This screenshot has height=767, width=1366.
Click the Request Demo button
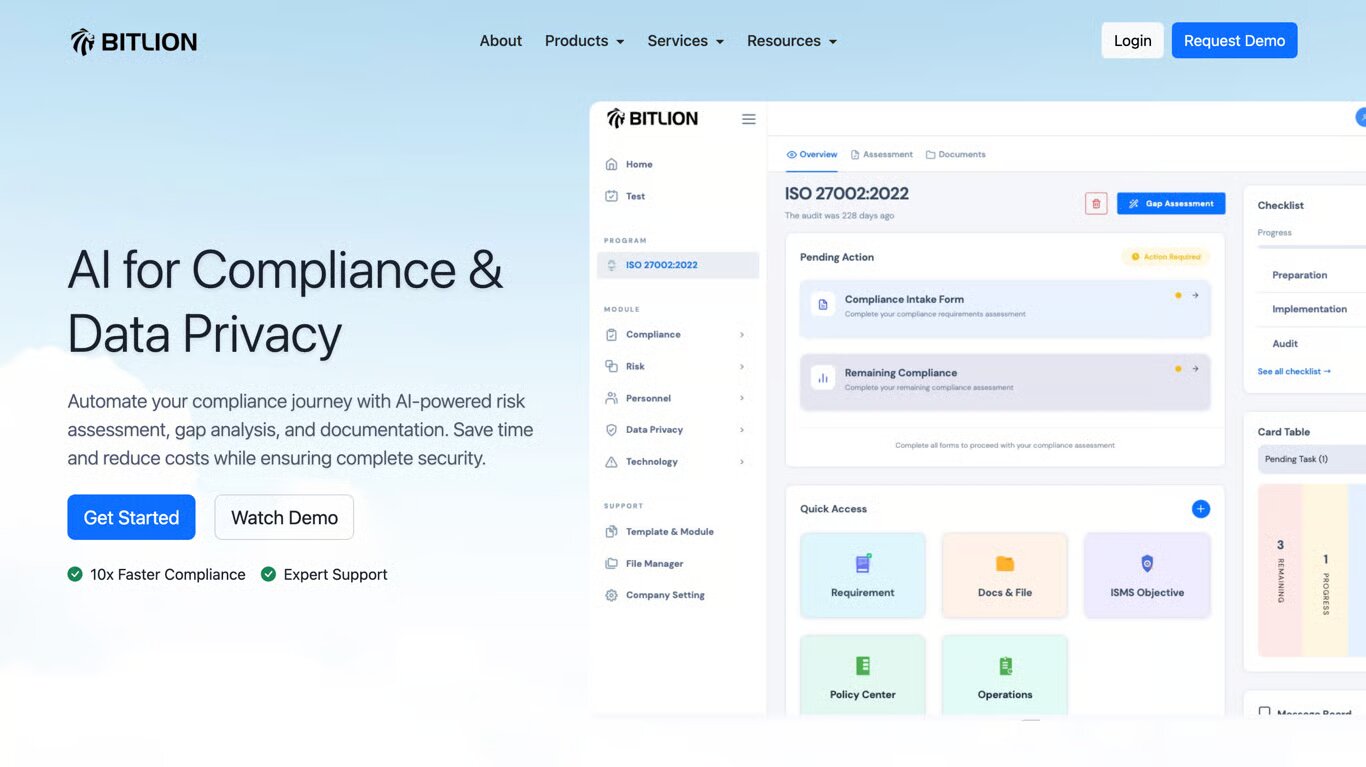pos(1234,41)
